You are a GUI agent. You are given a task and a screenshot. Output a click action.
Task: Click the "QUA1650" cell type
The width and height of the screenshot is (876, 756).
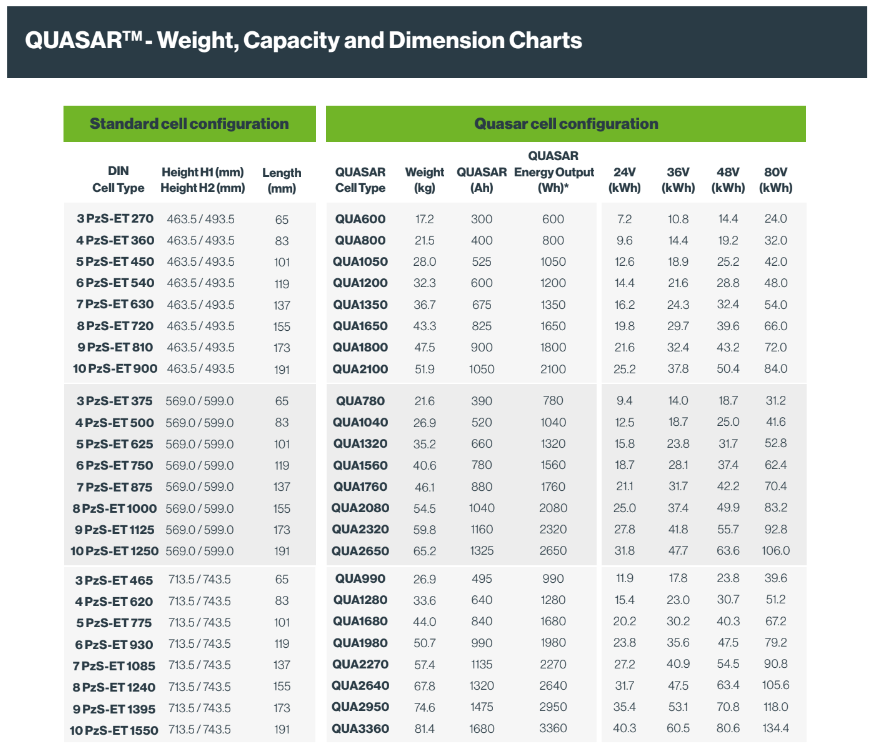[x=360, y=326]
